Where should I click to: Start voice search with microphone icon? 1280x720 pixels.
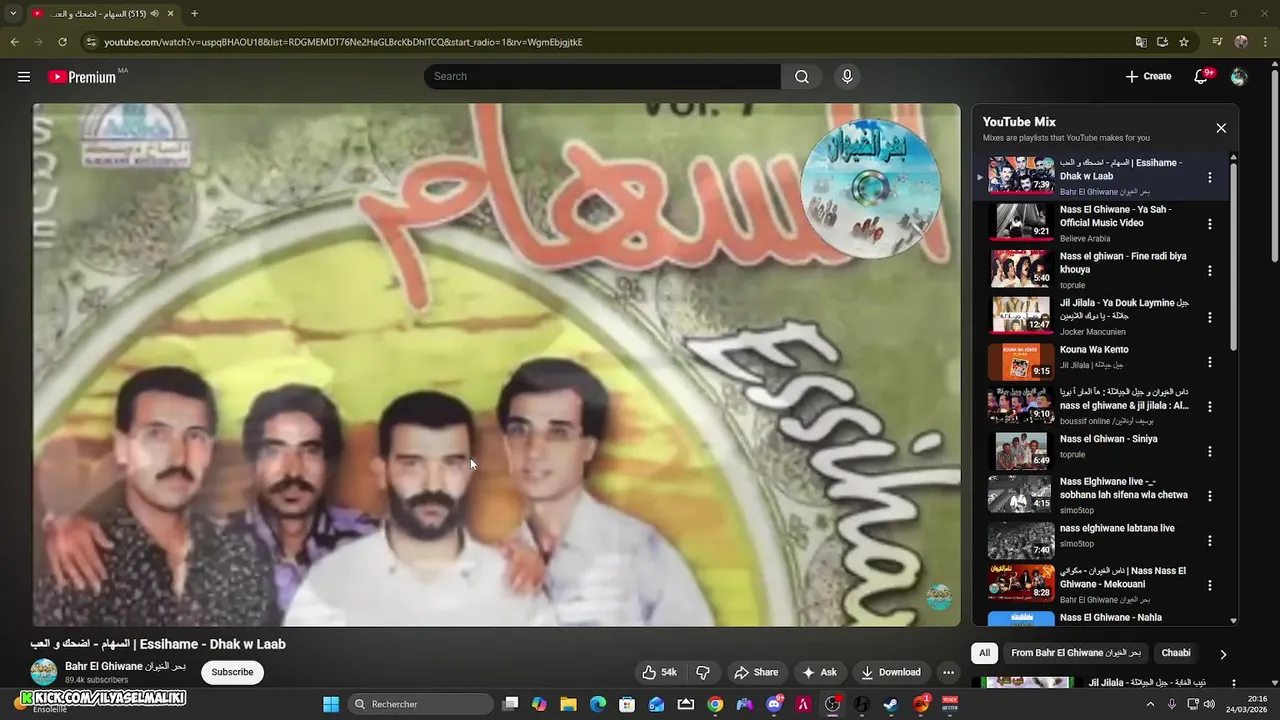(x=847, y=77)
